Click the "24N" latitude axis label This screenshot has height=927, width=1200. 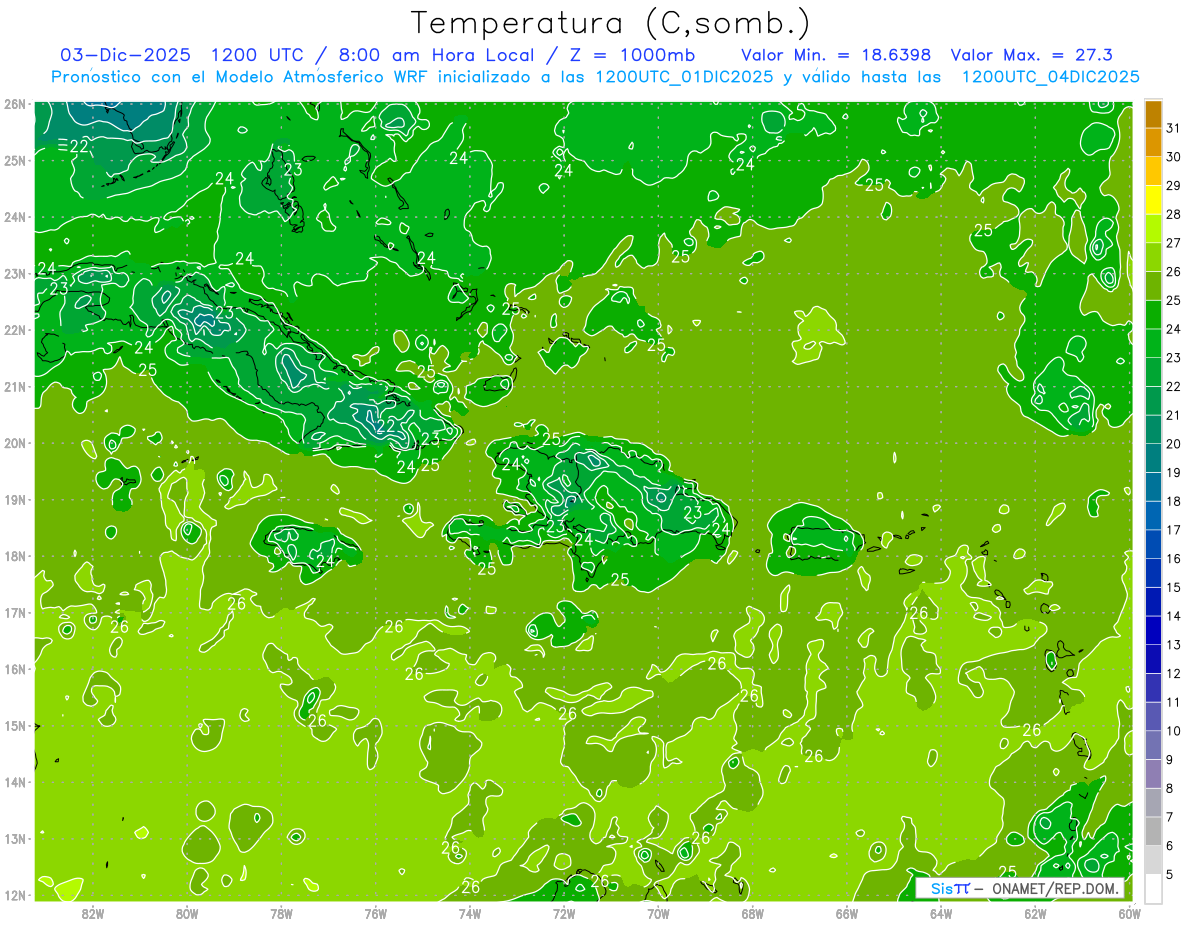[x=15, y=217]
